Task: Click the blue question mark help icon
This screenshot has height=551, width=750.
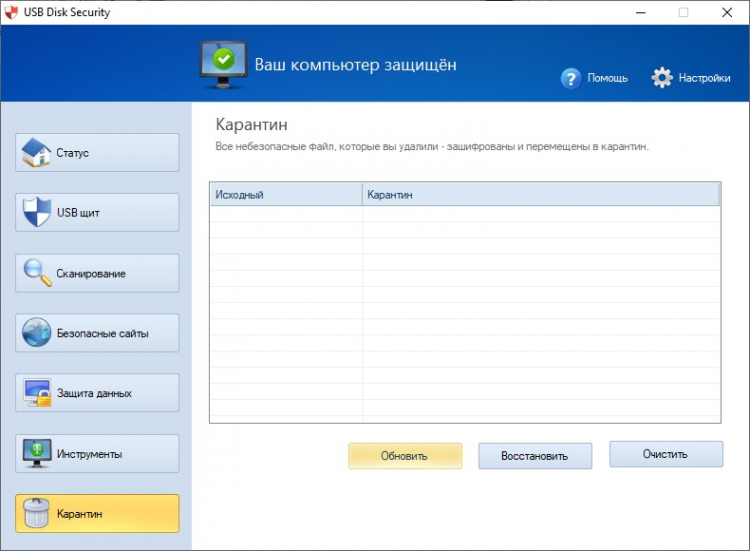Action: [x=571, y=78]
